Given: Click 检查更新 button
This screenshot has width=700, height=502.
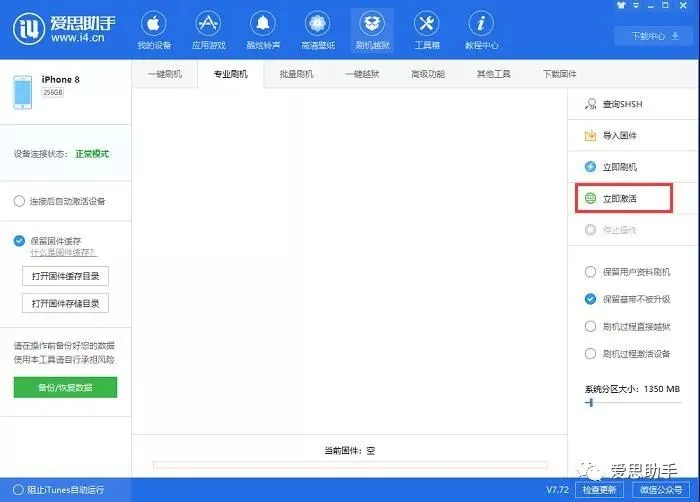Looking at the screenshot, I should tap(599, 490).
